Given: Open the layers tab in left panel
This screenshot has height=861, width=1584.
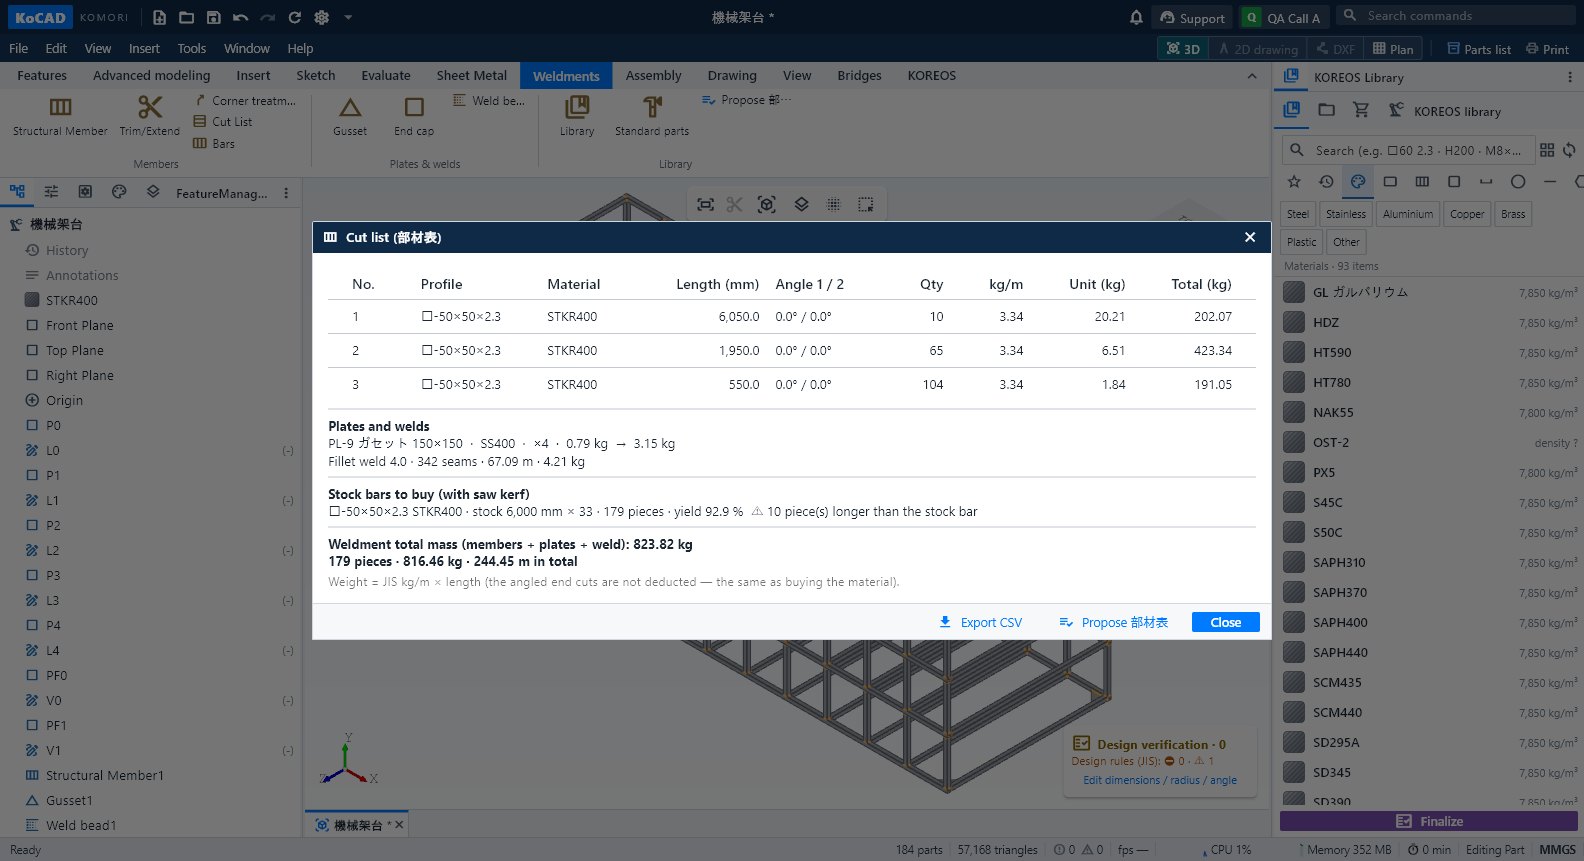Looking at the screenshot, I should (153, 192).
